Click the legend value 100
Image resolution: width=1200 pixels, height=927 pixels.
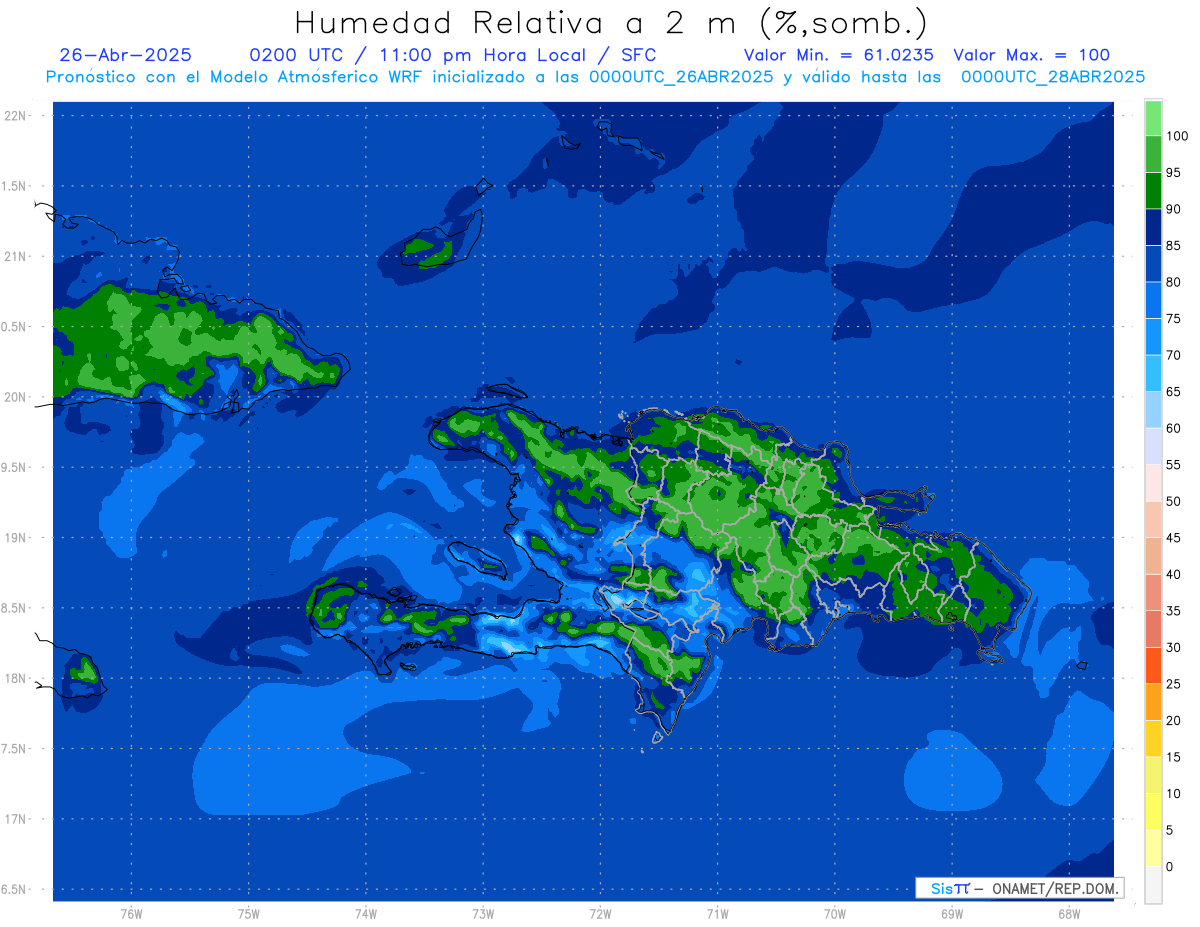[x=1176, y=137]
